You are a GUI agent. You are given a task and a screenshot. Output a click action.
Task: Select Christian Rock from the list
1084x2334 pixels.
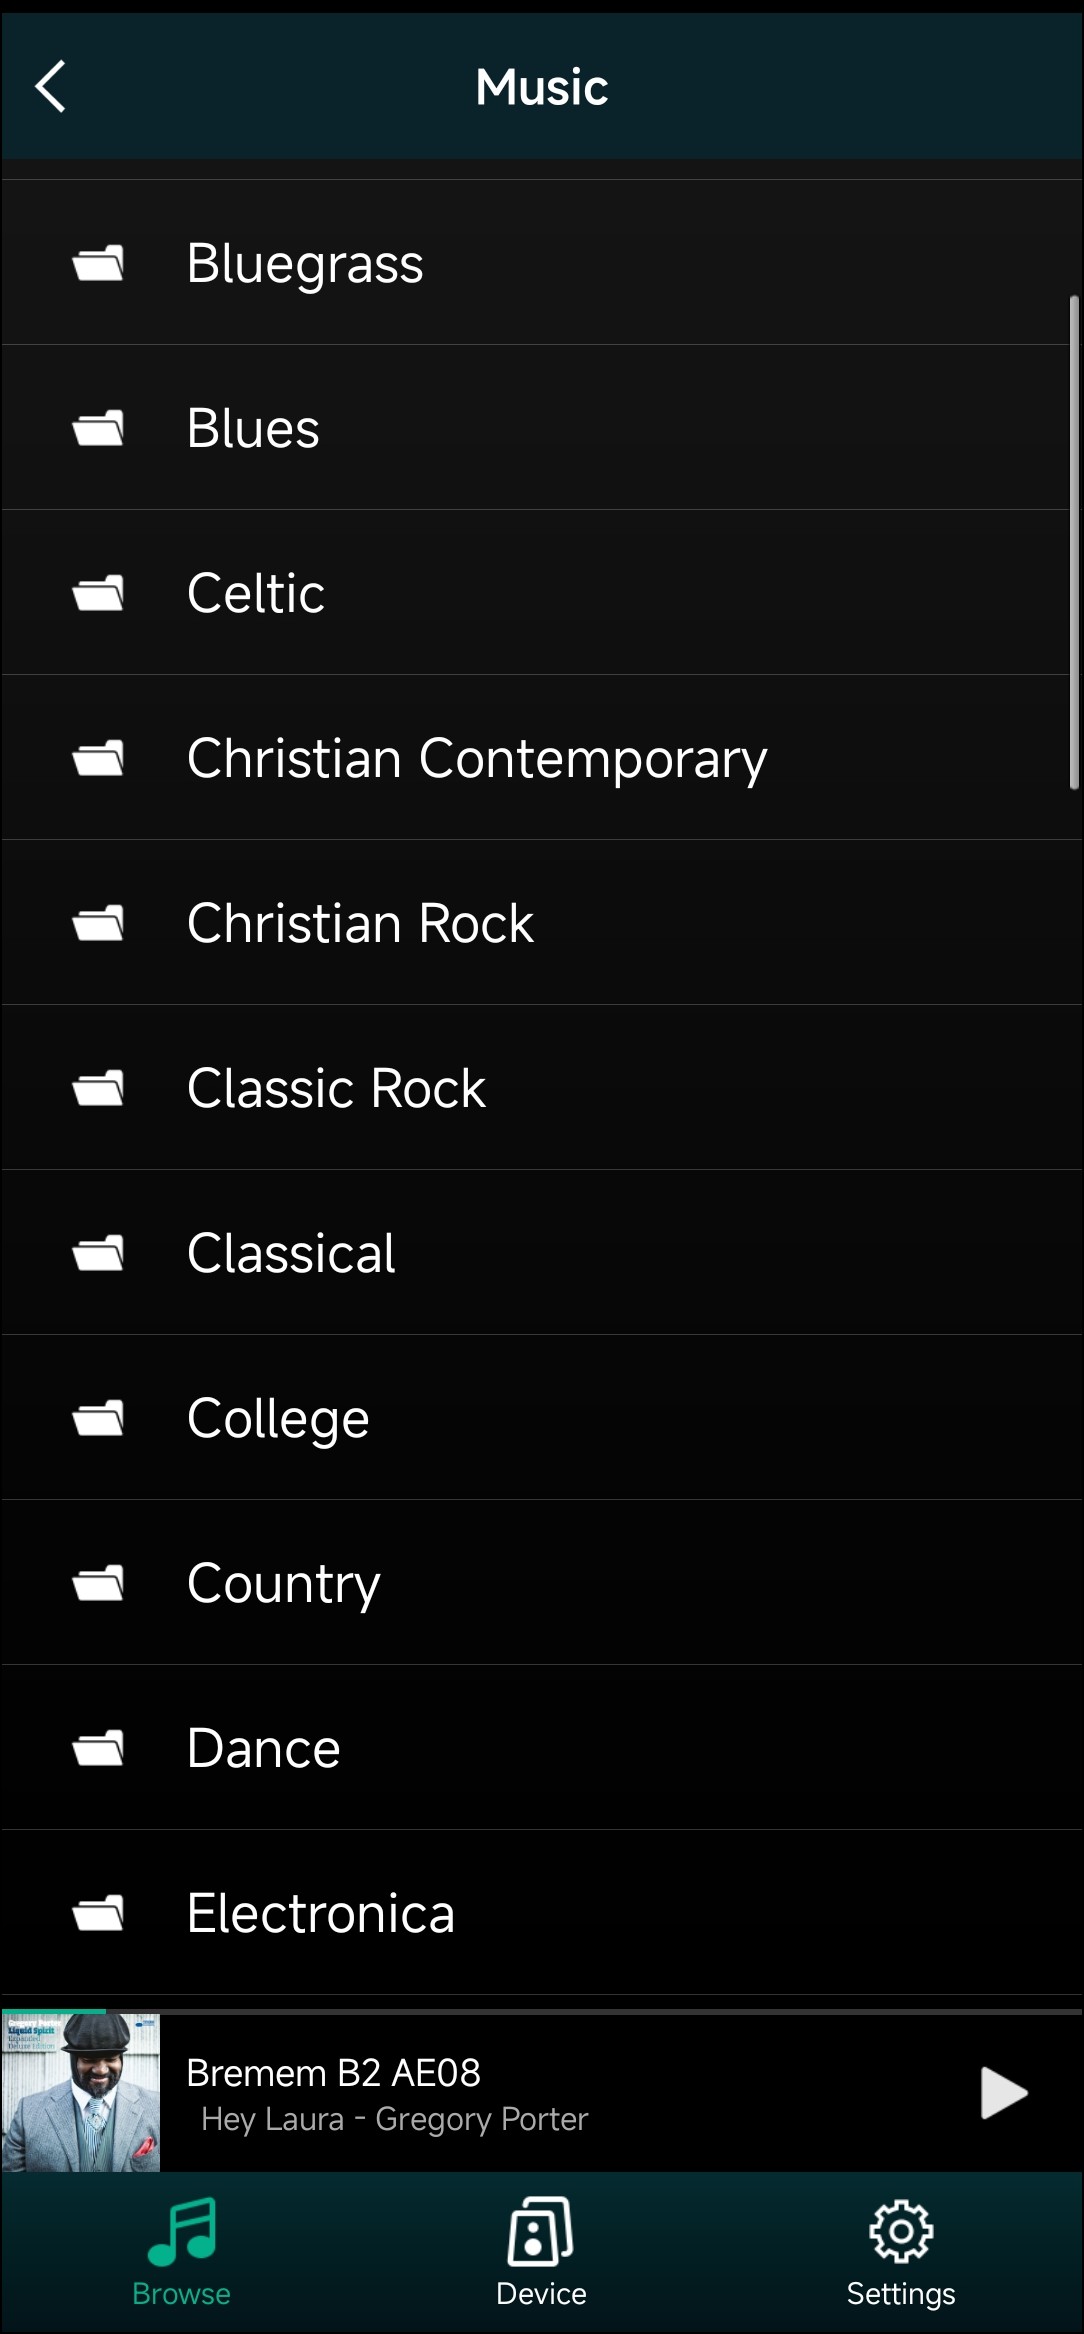360,923
